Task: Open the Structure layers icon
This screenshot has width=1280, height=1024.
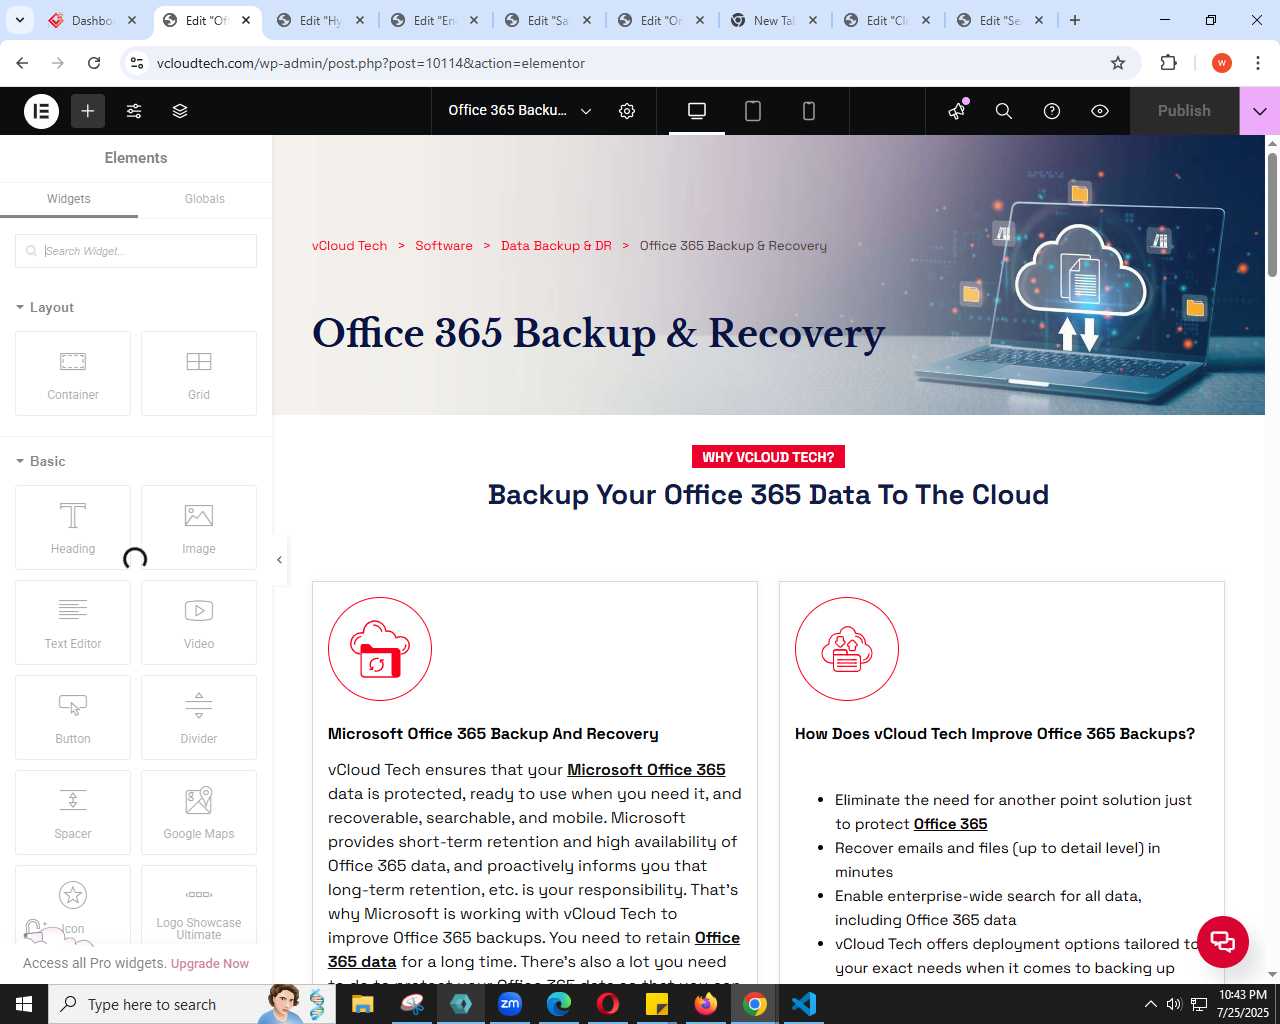Action: [x=180, y=111]
